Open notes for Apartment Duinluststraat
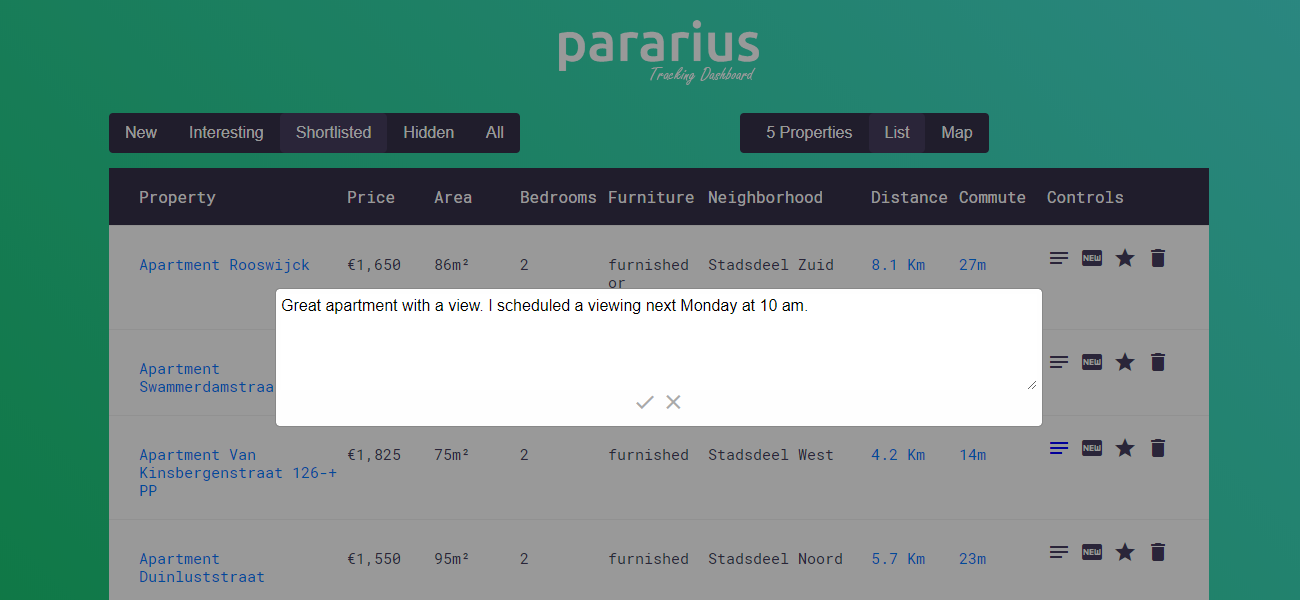 pyautogui.click(x=1059, y=552)
